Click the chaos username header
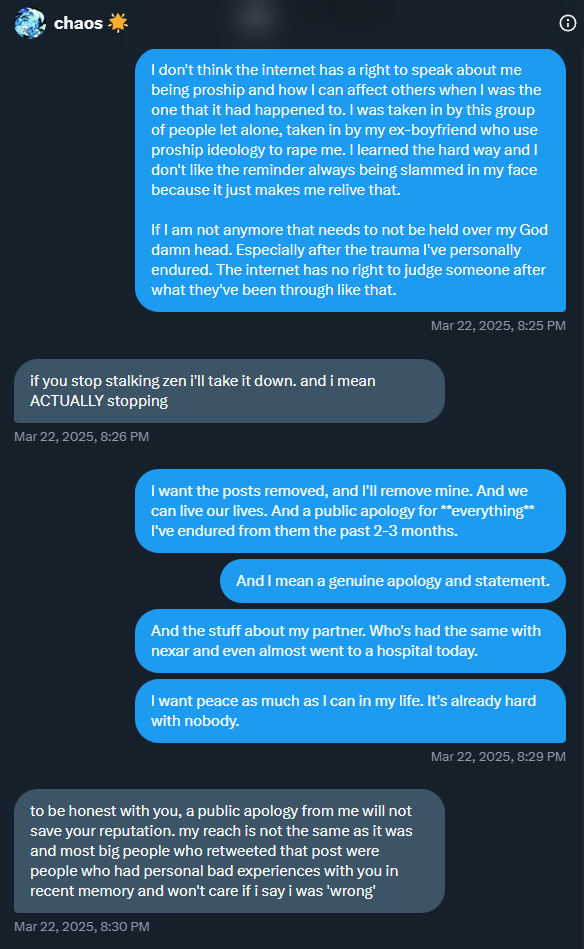The width and height of the screenshot is (584, 949). (78, 23)
